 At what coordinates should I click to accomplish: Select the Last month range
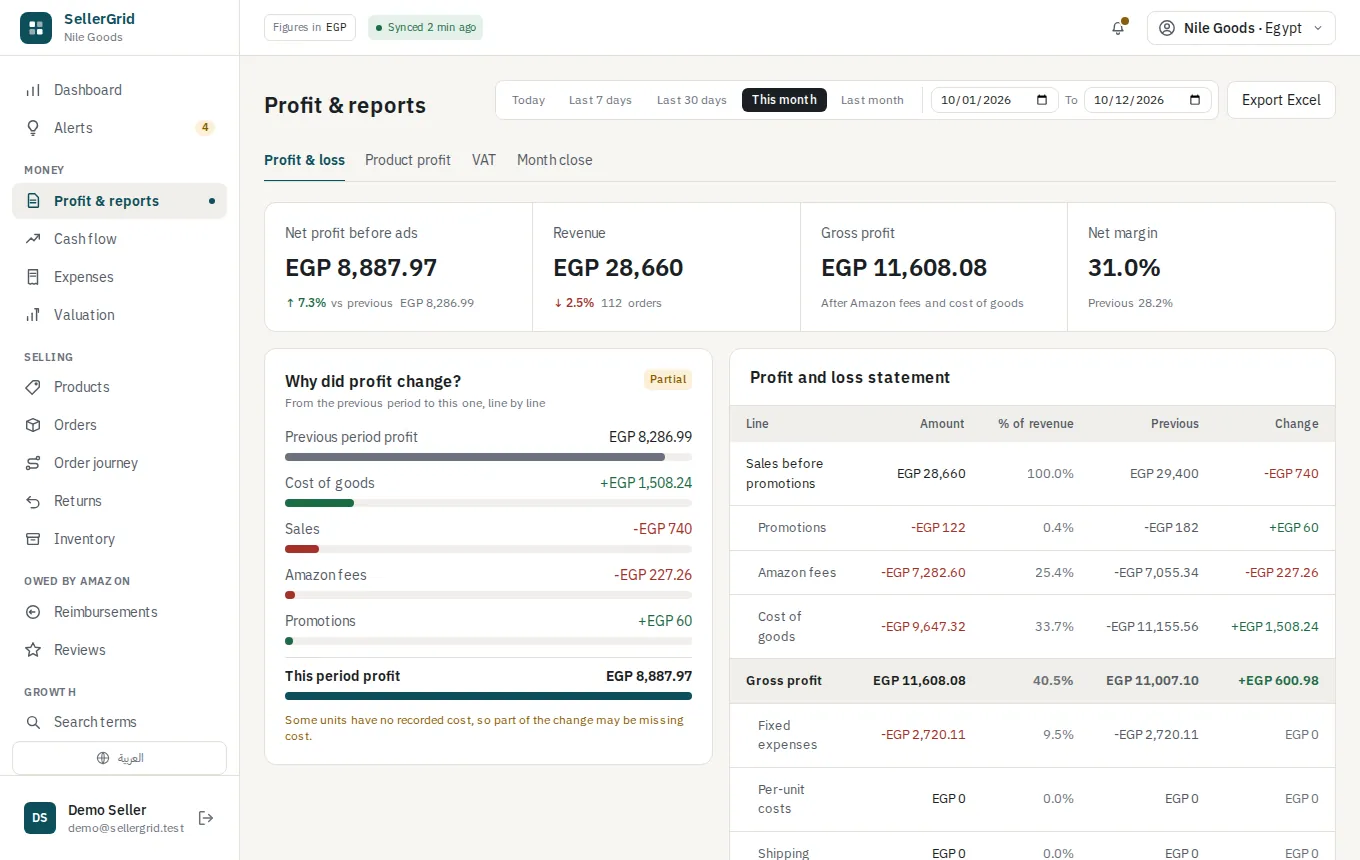[x=872, y=100]
